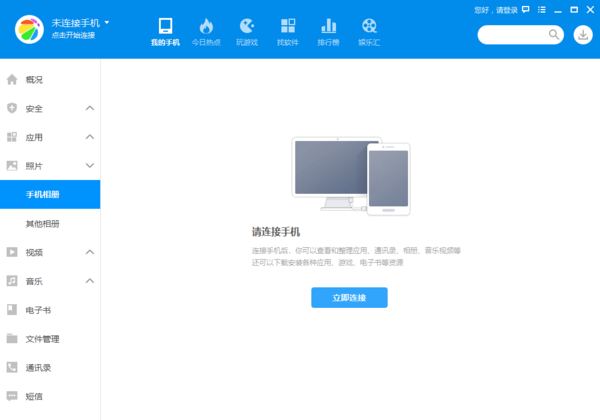Open the 今日热点 flame icon
Screen dimensions: 600x420
click(206, 26)
